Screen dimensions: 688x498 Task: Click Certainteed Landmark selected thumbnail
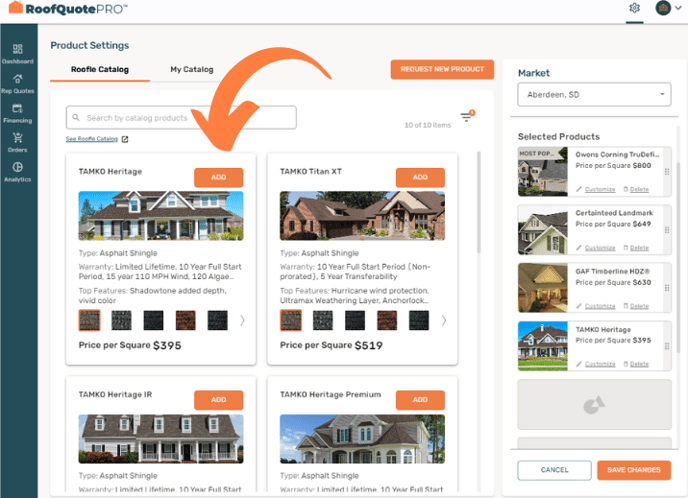tap(543, 230)
